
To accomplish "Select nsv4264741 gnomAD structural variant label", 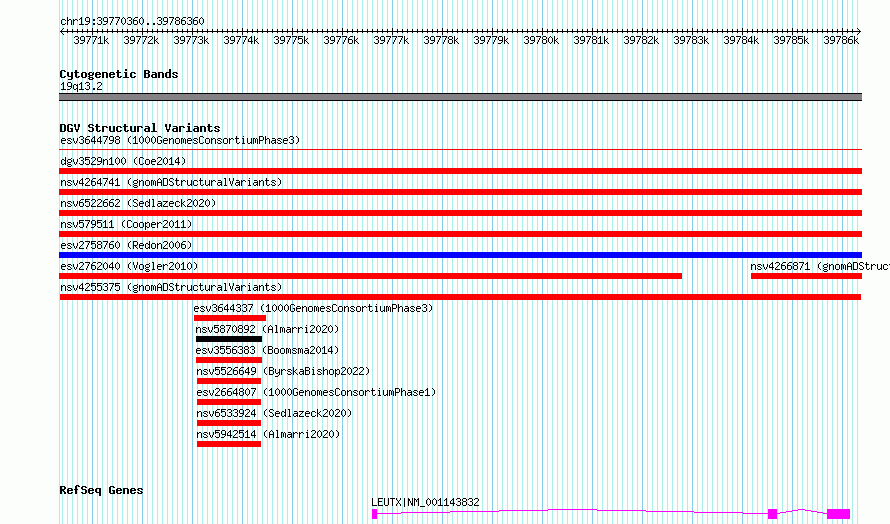I will click(171, 182).
